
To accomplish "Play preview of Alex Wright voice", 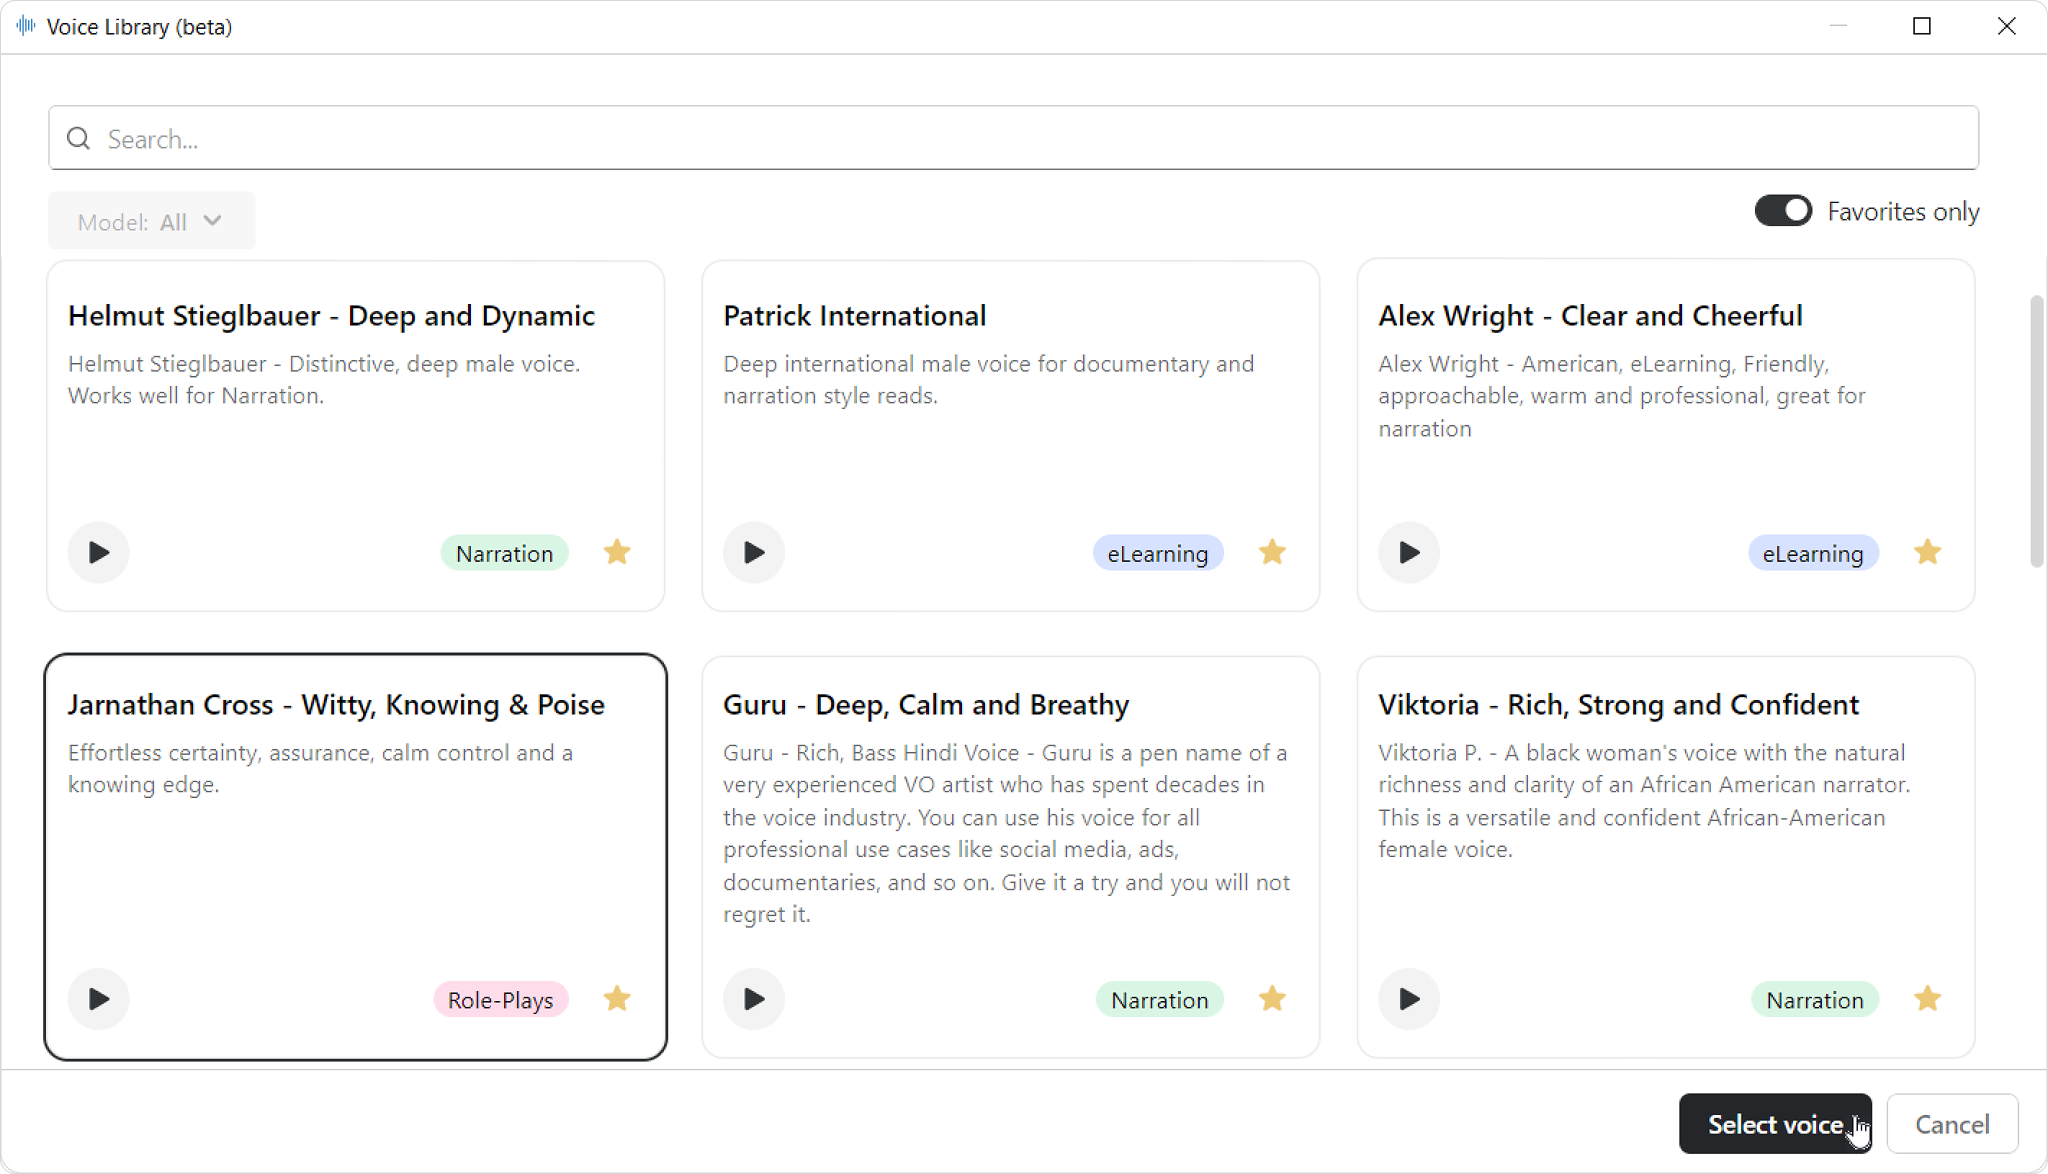I will pyautogui.click(x=1409, y=552).
